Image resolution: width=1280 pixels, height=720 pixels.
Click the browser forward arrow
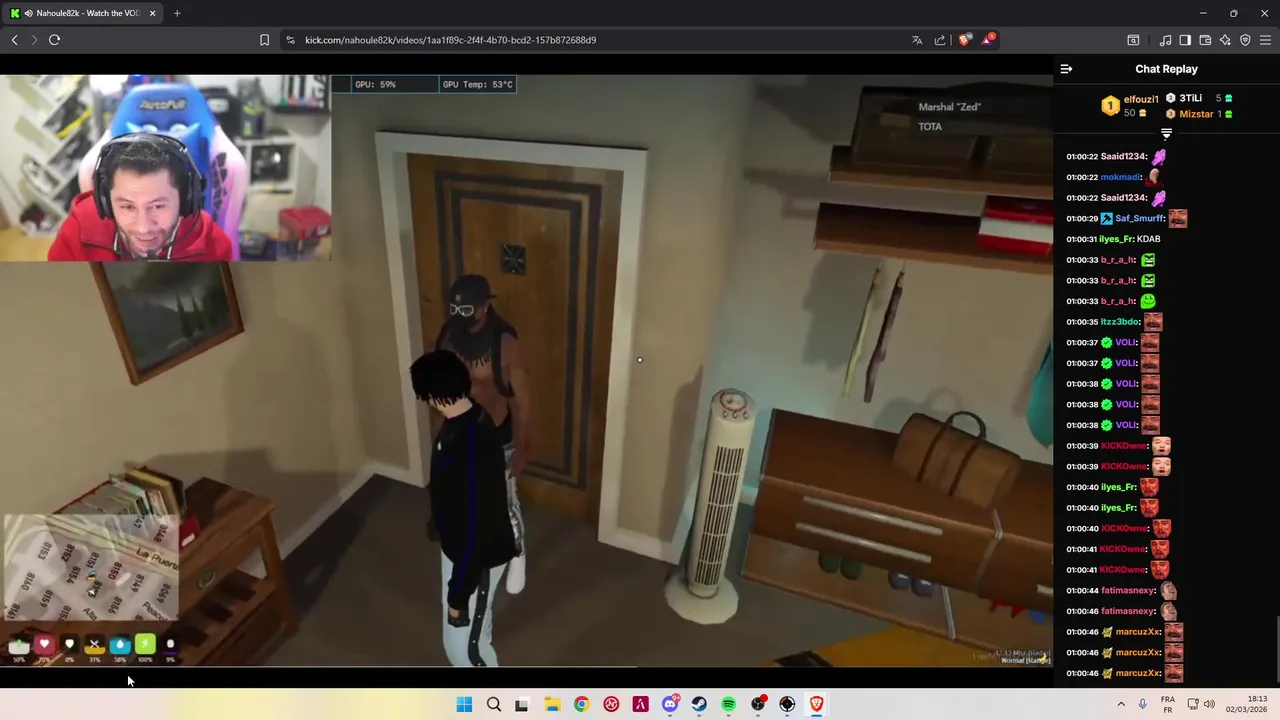34,40
